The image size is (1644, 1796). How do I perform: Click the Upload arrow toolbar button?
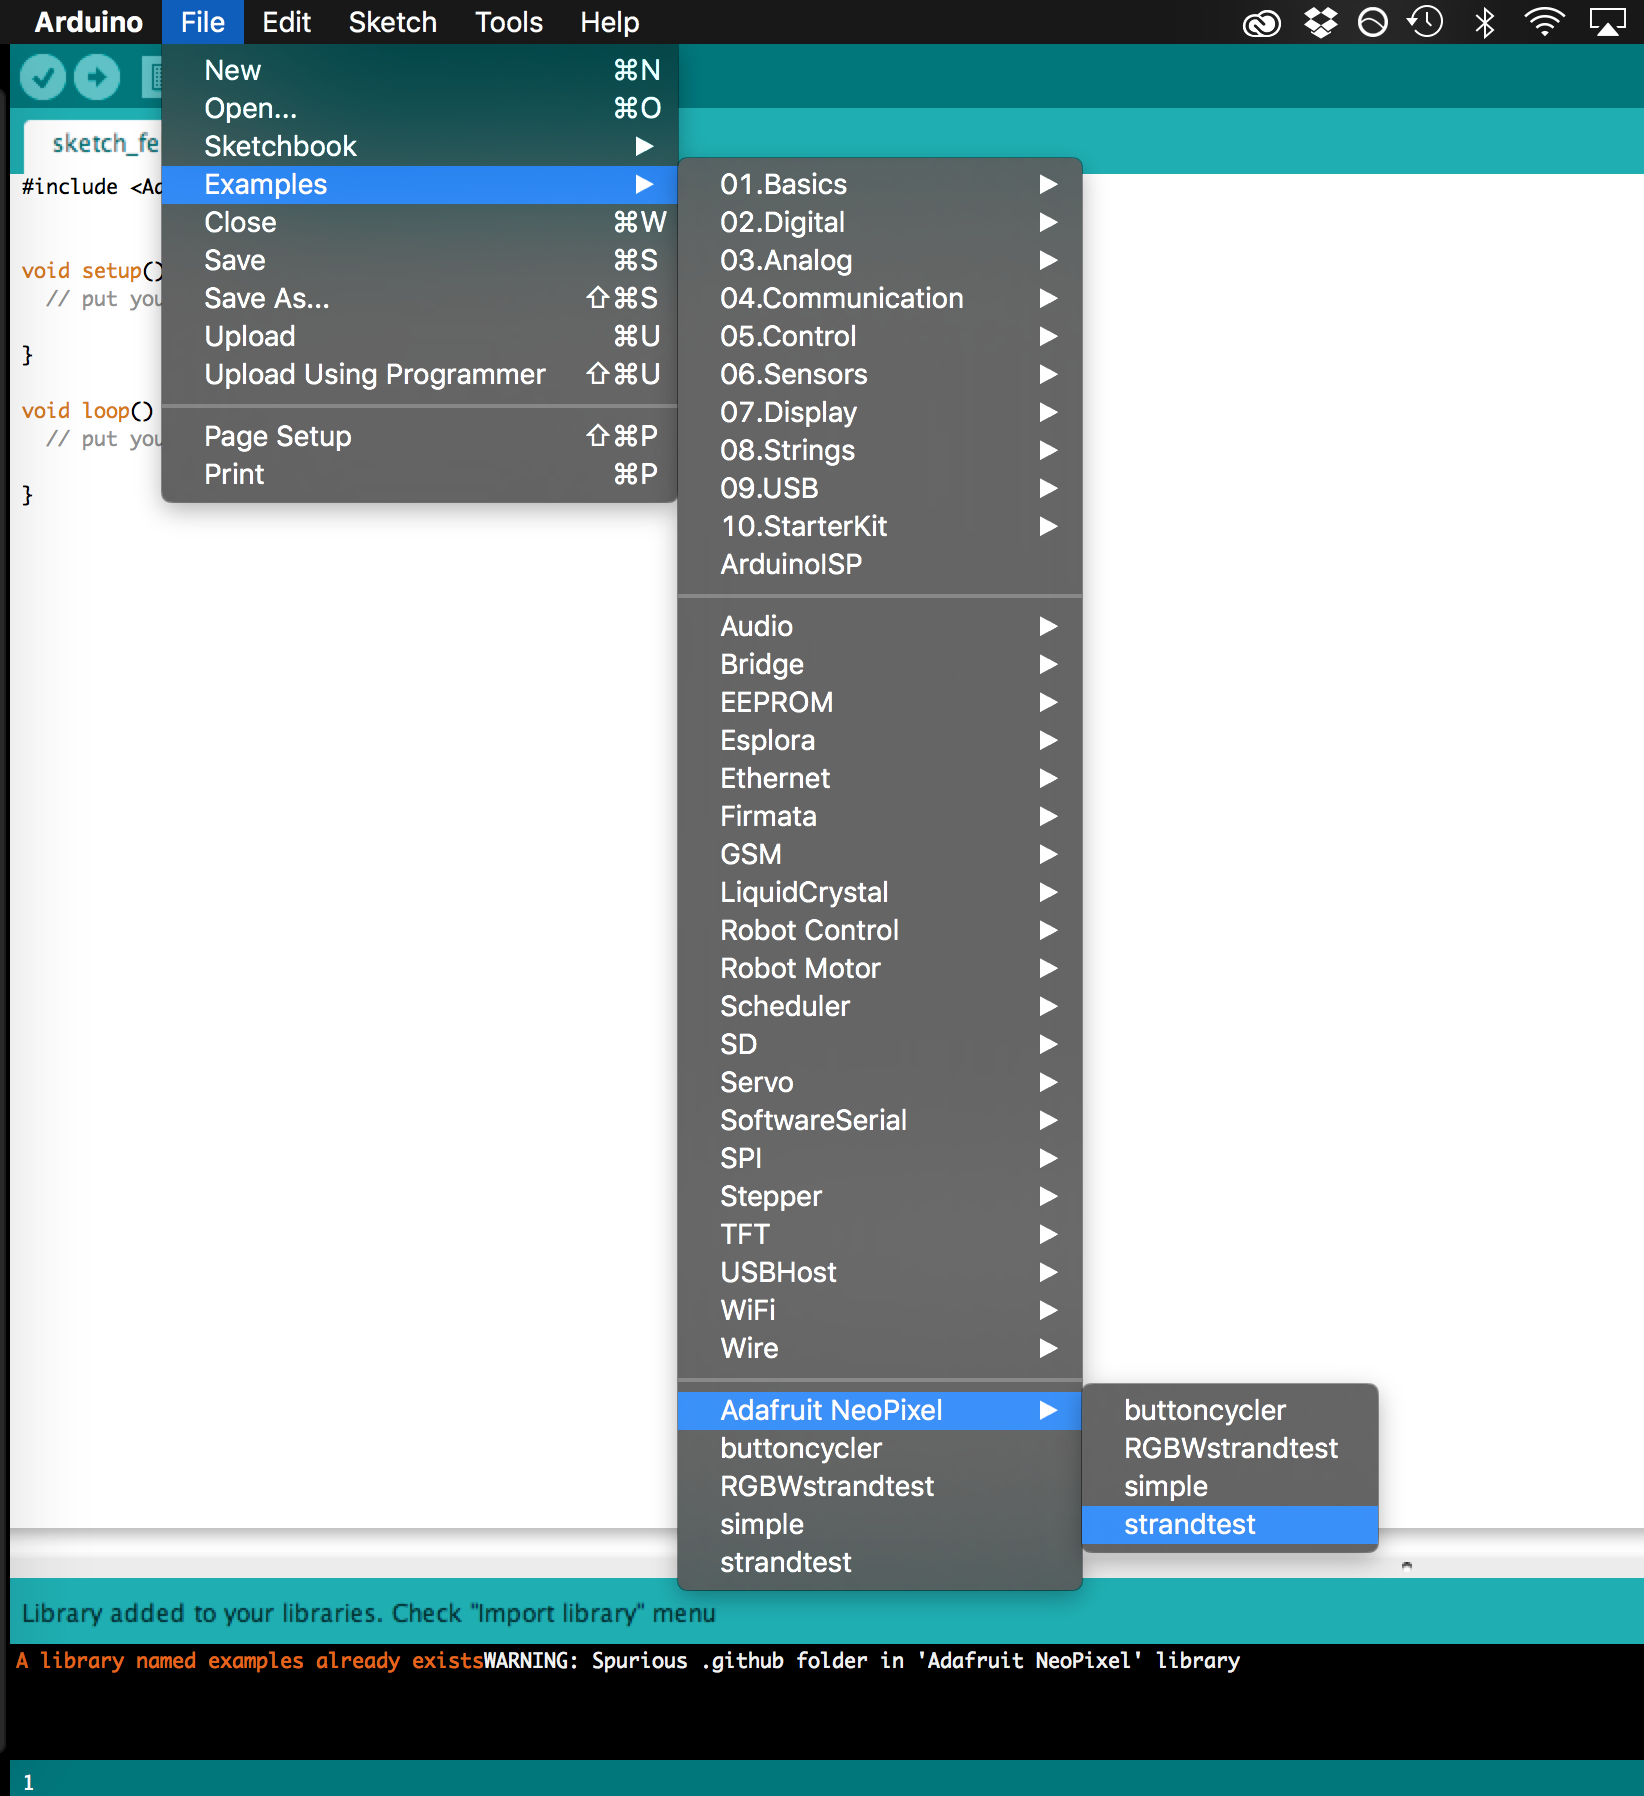(97, 77)
